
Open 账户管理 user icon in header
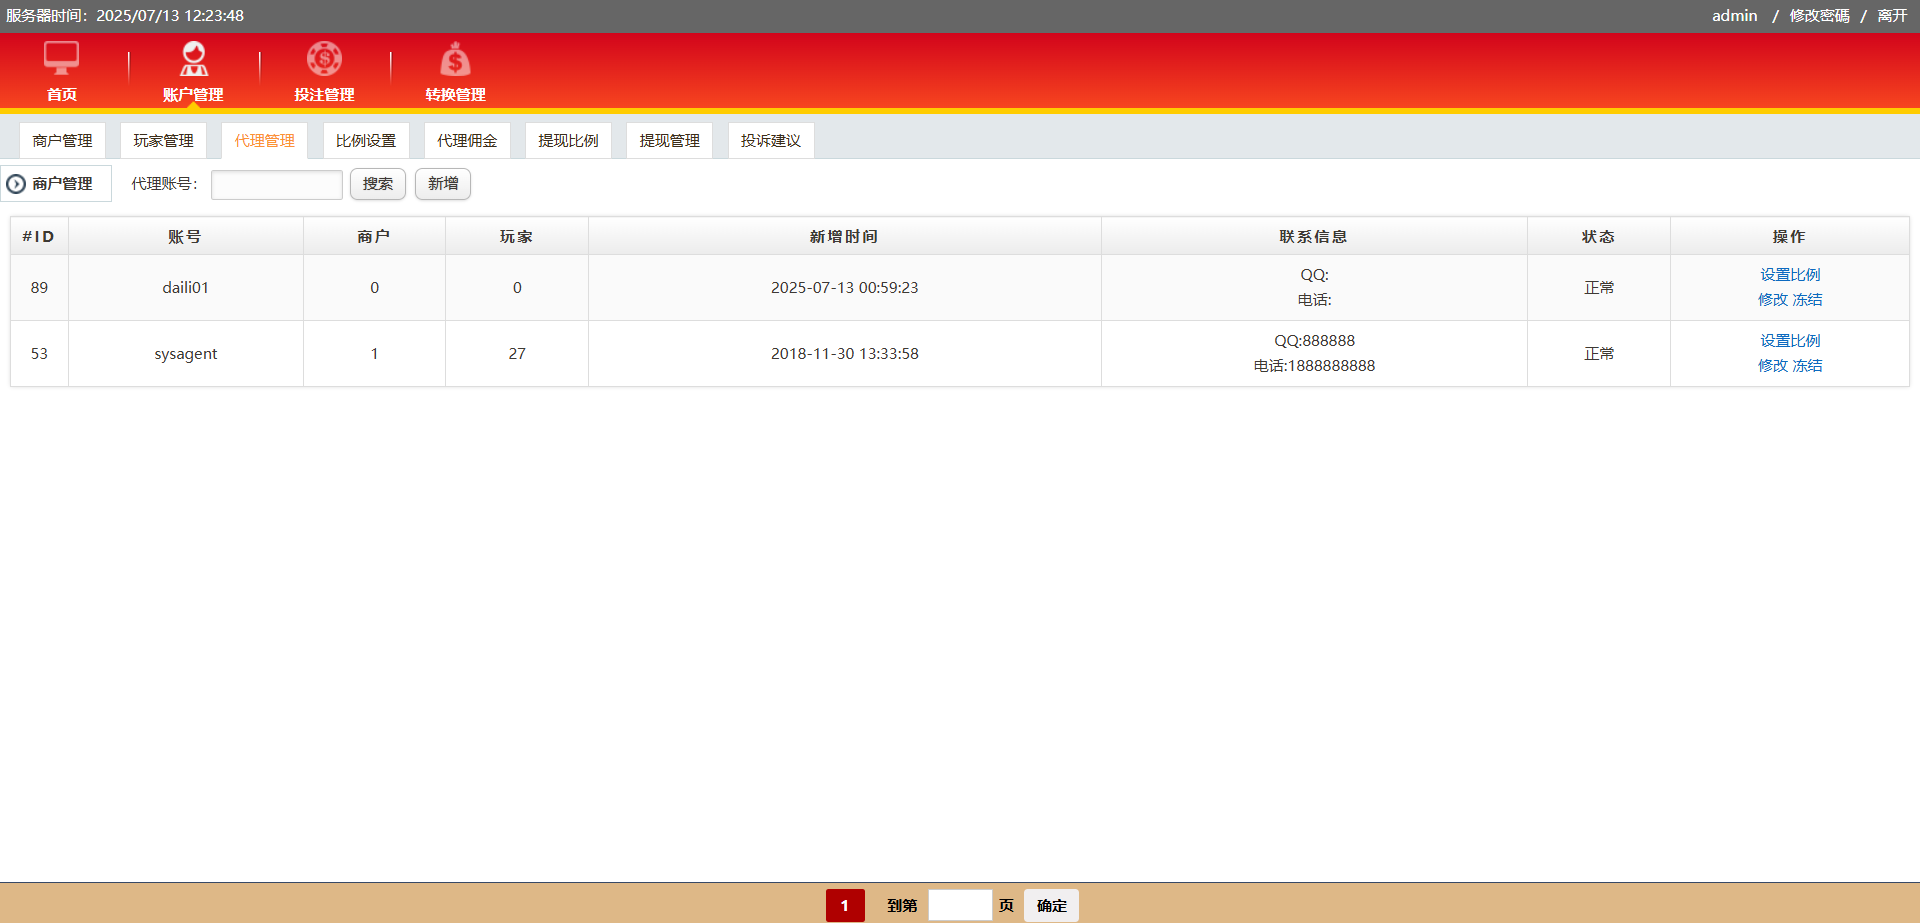[x=193, y=59]
